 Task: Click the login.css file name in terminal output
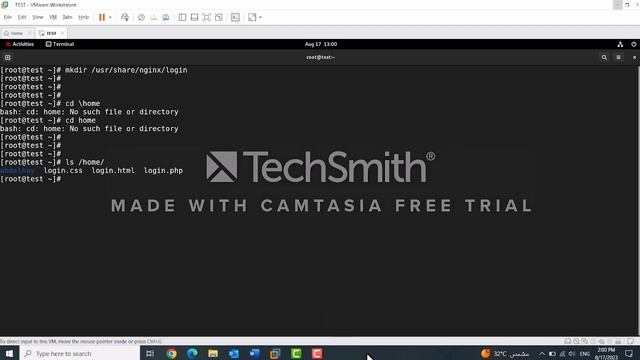pos(63,171)
